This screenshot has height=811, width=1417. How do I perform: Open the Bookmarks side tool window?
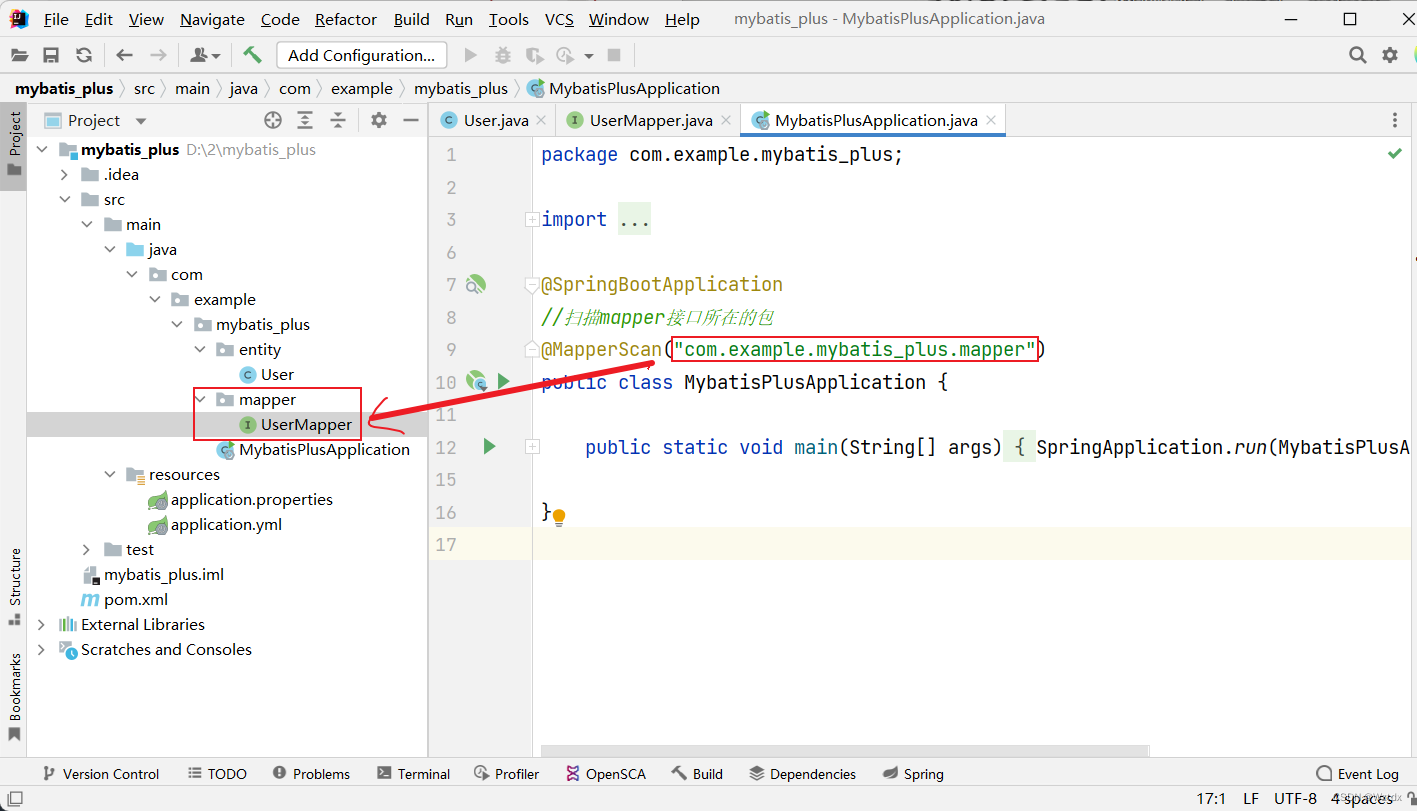[14, 697]
